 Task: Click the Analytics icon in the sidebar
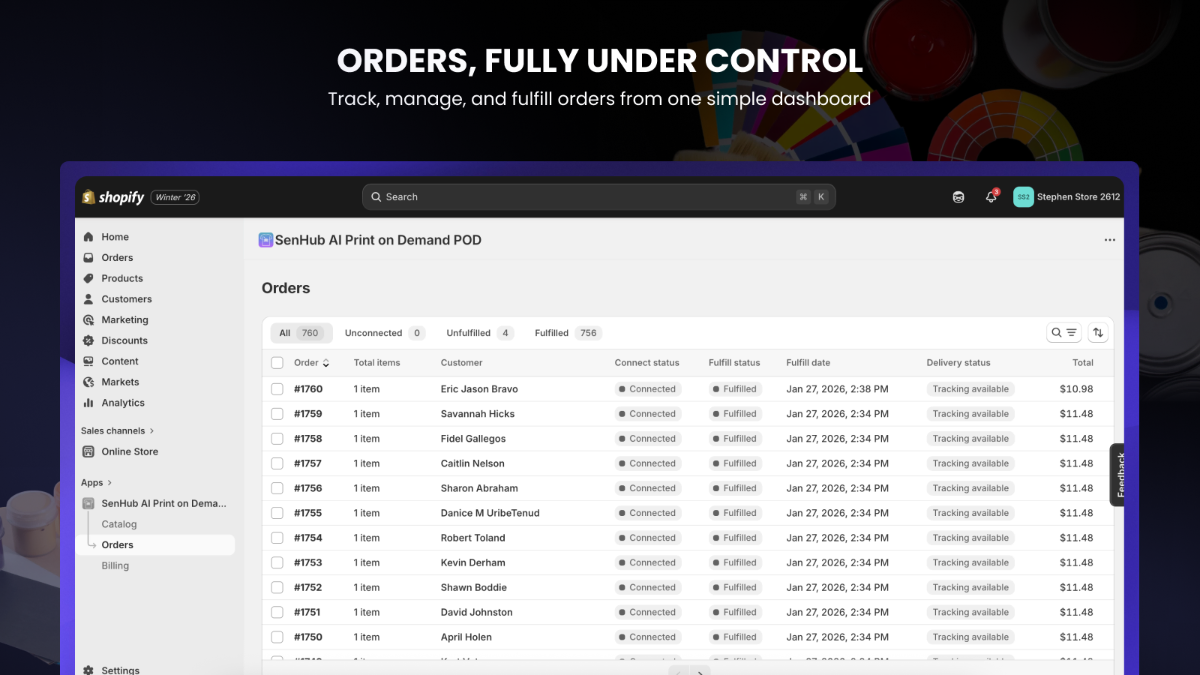pyautogui.click(x=91, y=402)
